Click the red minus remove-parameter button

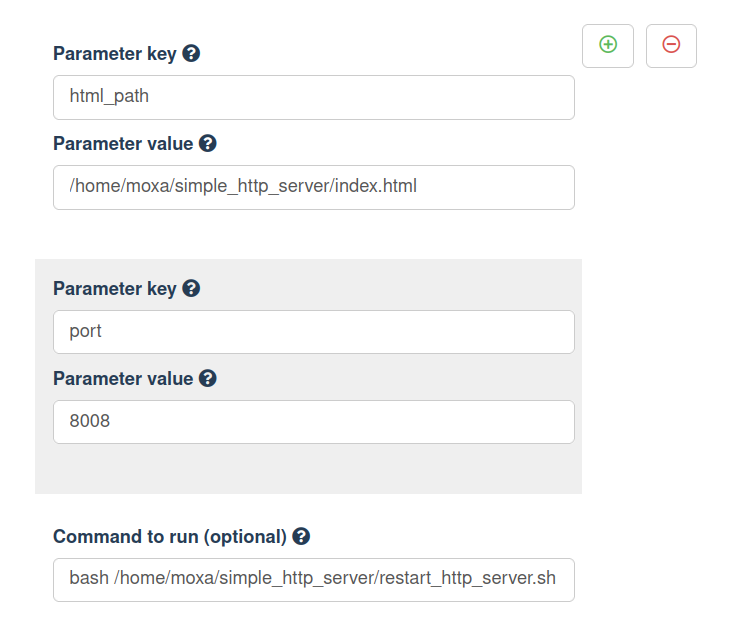[671, 45]
